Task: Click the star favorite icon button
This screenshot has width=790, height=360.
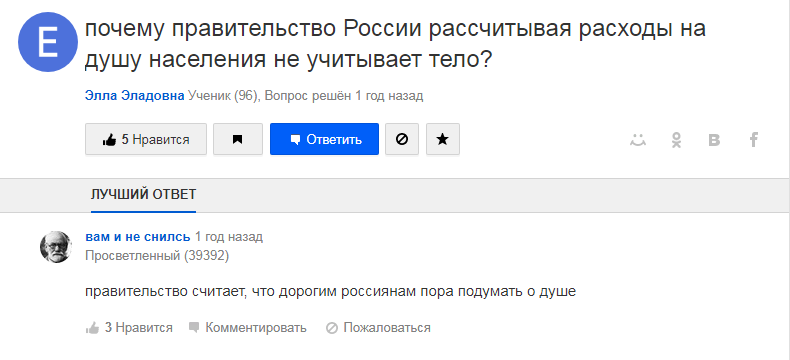Action: [x=442, y=139]
